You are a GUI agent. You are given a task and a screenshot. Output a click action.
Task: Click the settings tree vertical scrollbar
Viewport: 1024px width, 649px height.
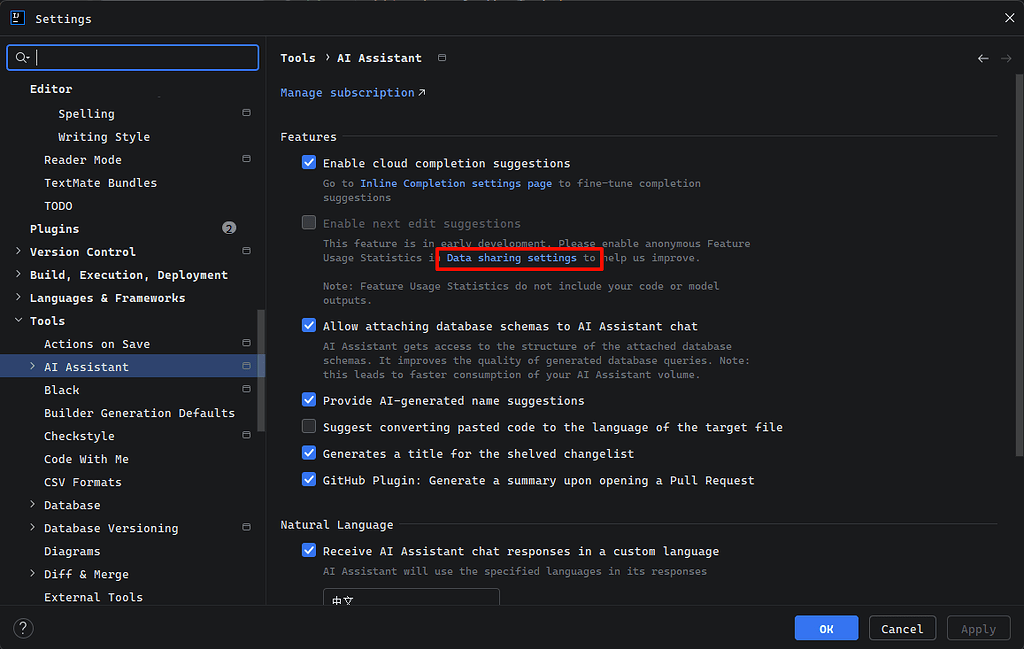click(x=261, y=370)
